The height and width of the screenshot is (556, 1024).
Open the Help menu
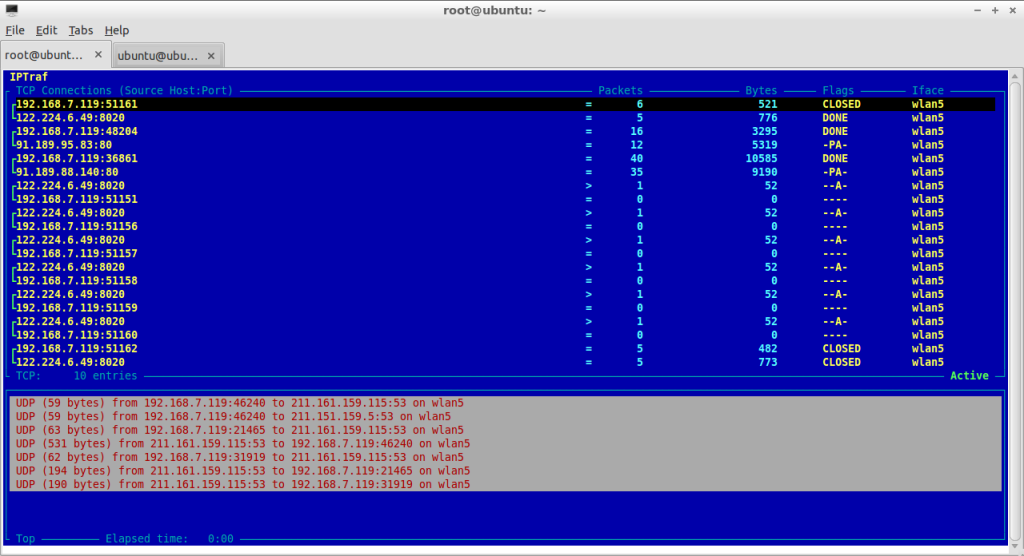coord(117,30)
